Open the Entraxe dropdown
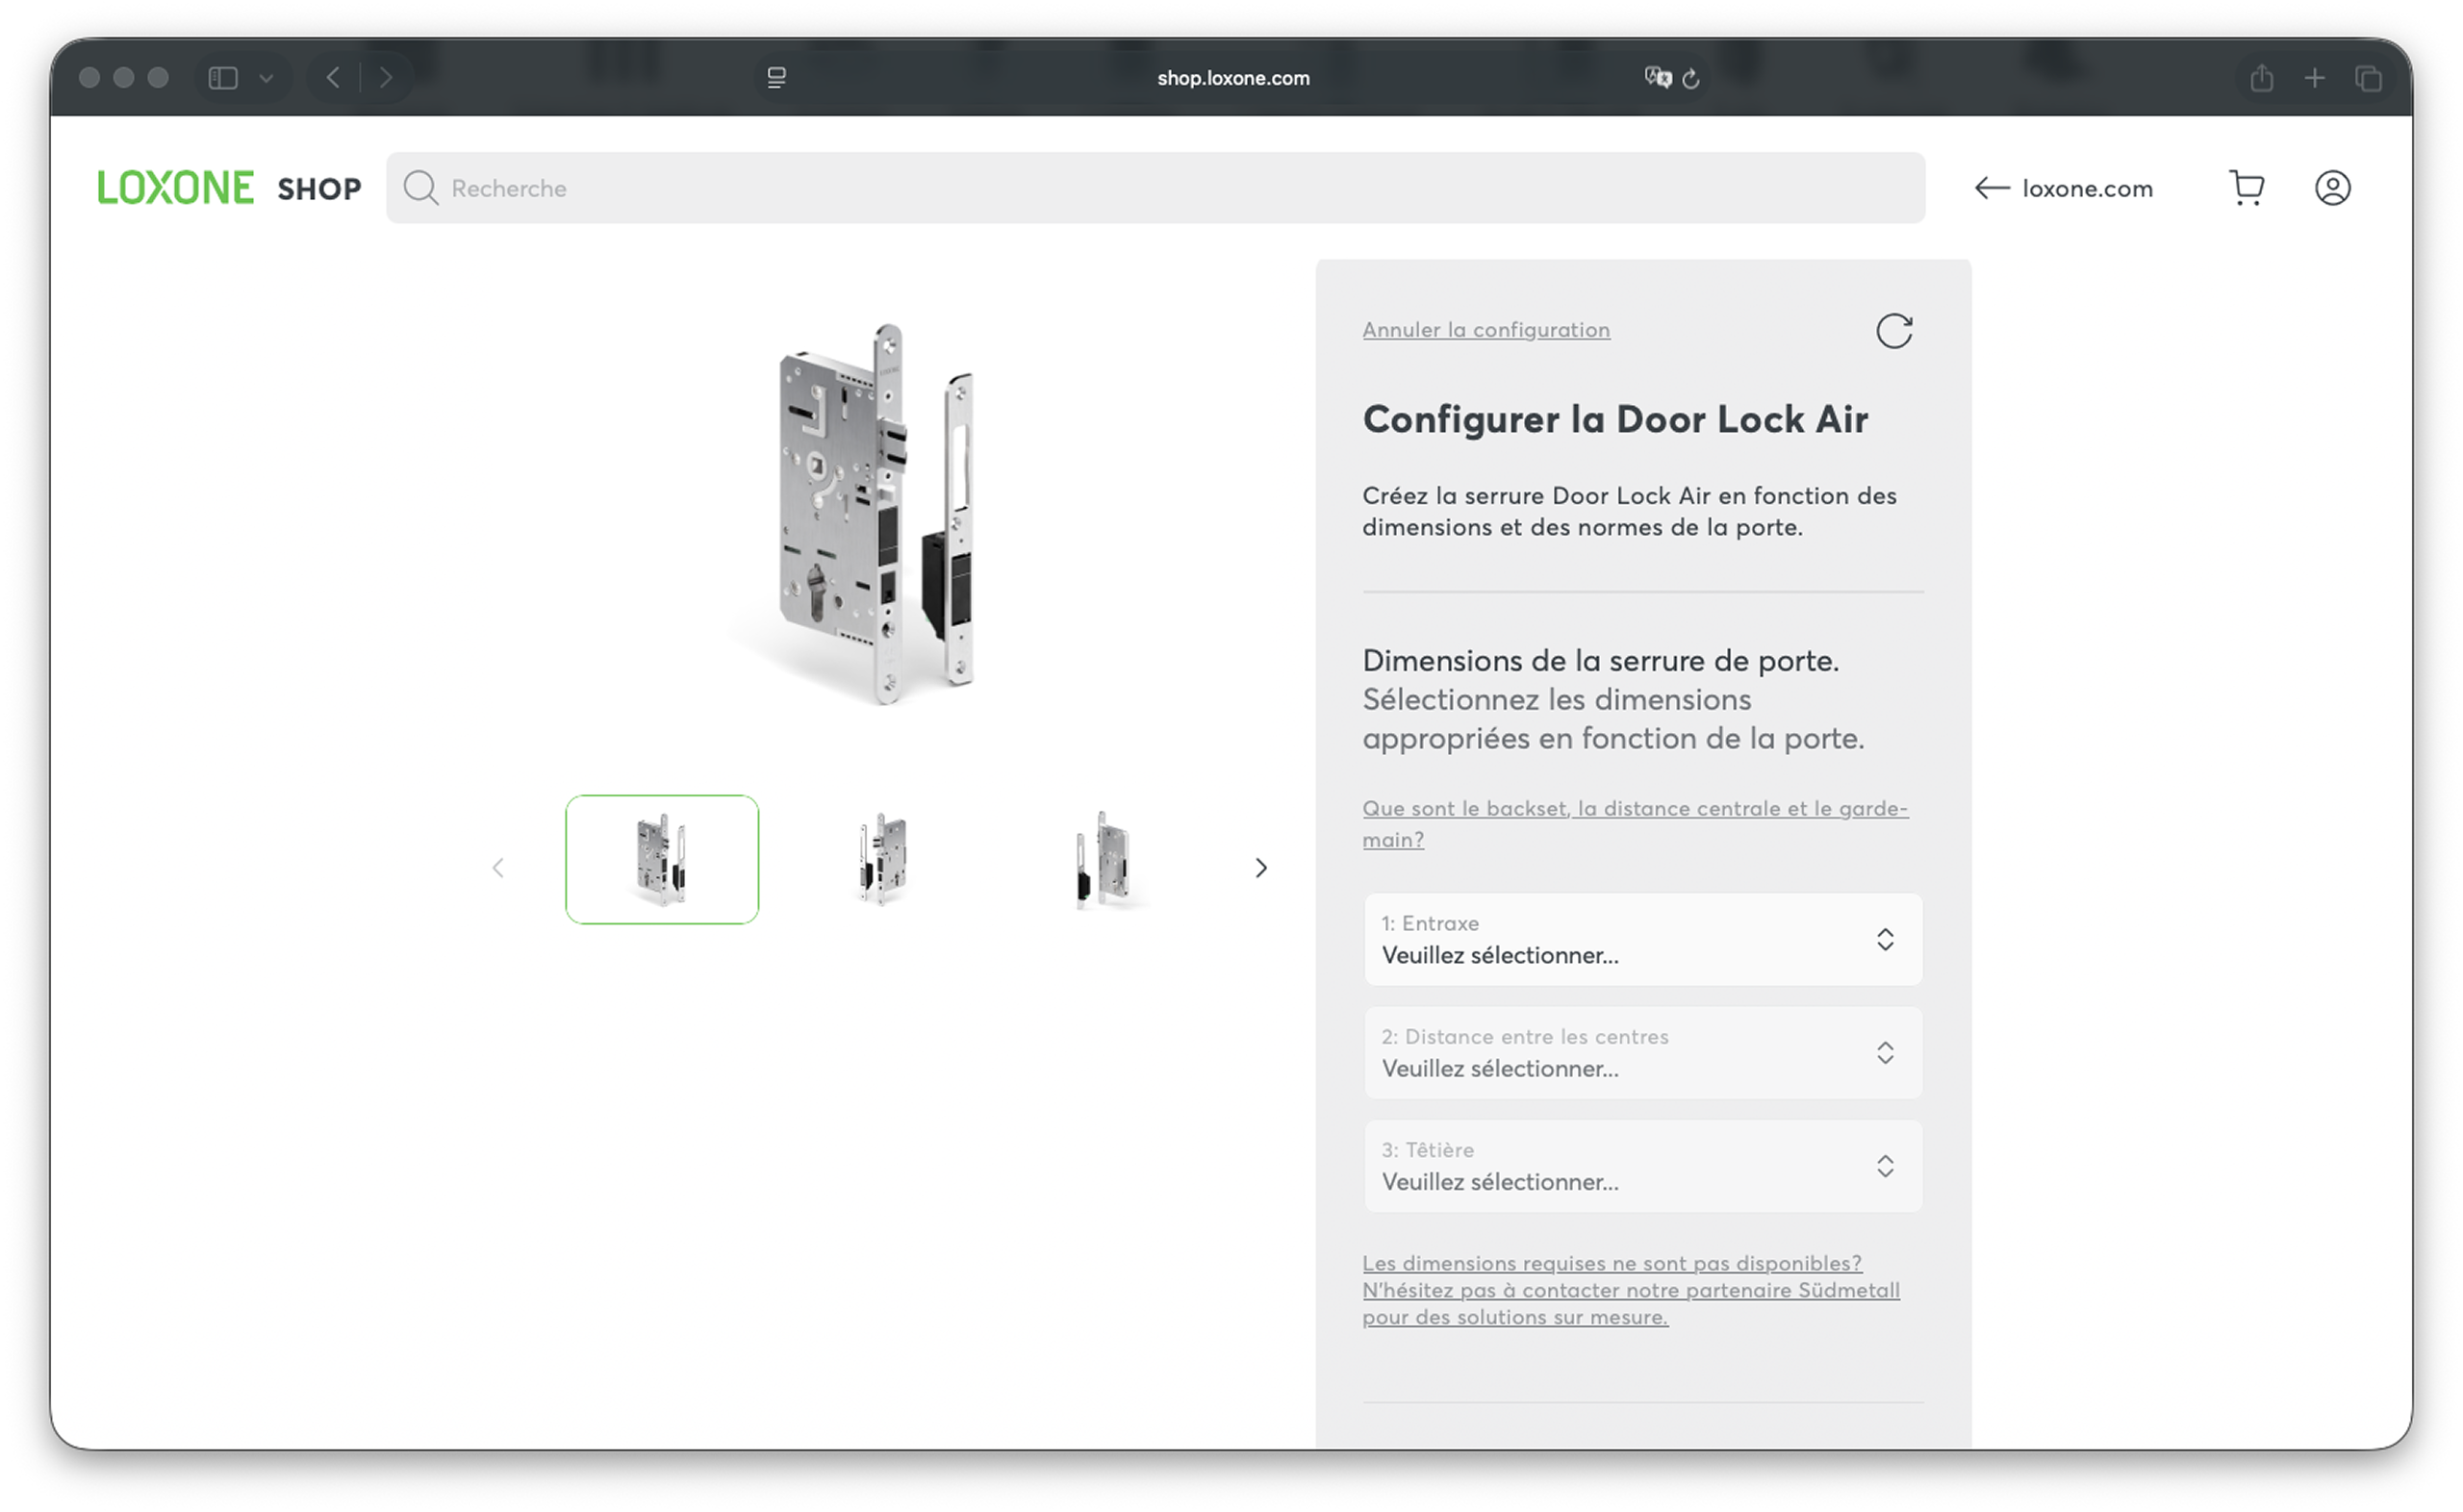Image resolution: width=2463 pixels, height=1512 pixels. coord(1642,939)
